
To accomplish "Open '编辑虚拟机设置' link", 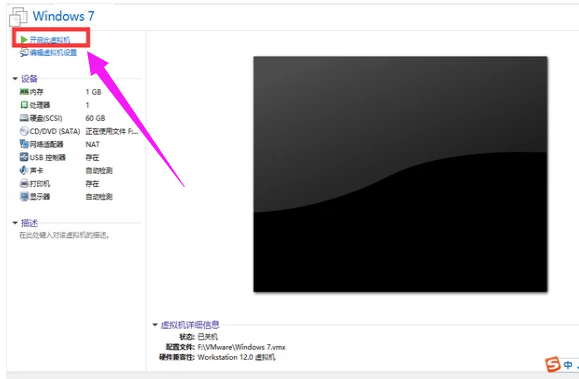I will tap(53, 52).
